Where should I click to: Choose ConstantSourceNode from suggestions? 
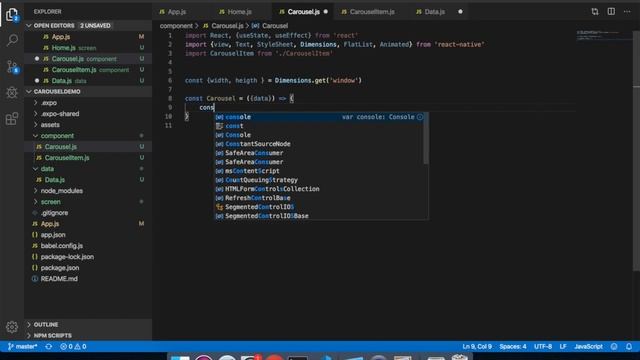pyautogui.click(x=319, y=144)
